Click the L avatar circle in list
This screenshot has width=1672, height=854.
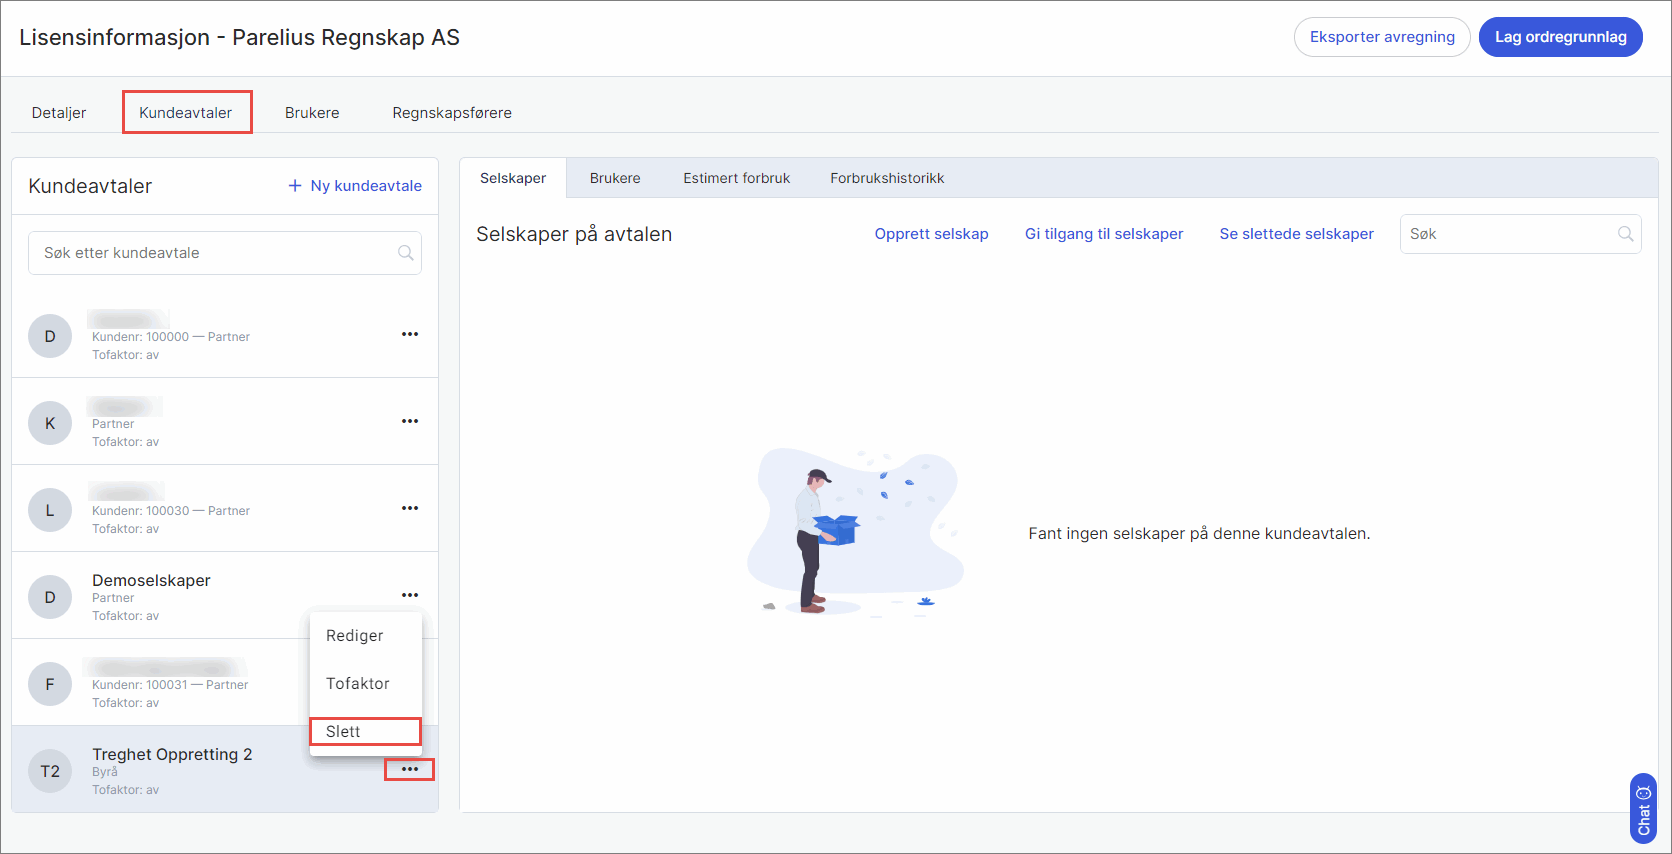50,510
